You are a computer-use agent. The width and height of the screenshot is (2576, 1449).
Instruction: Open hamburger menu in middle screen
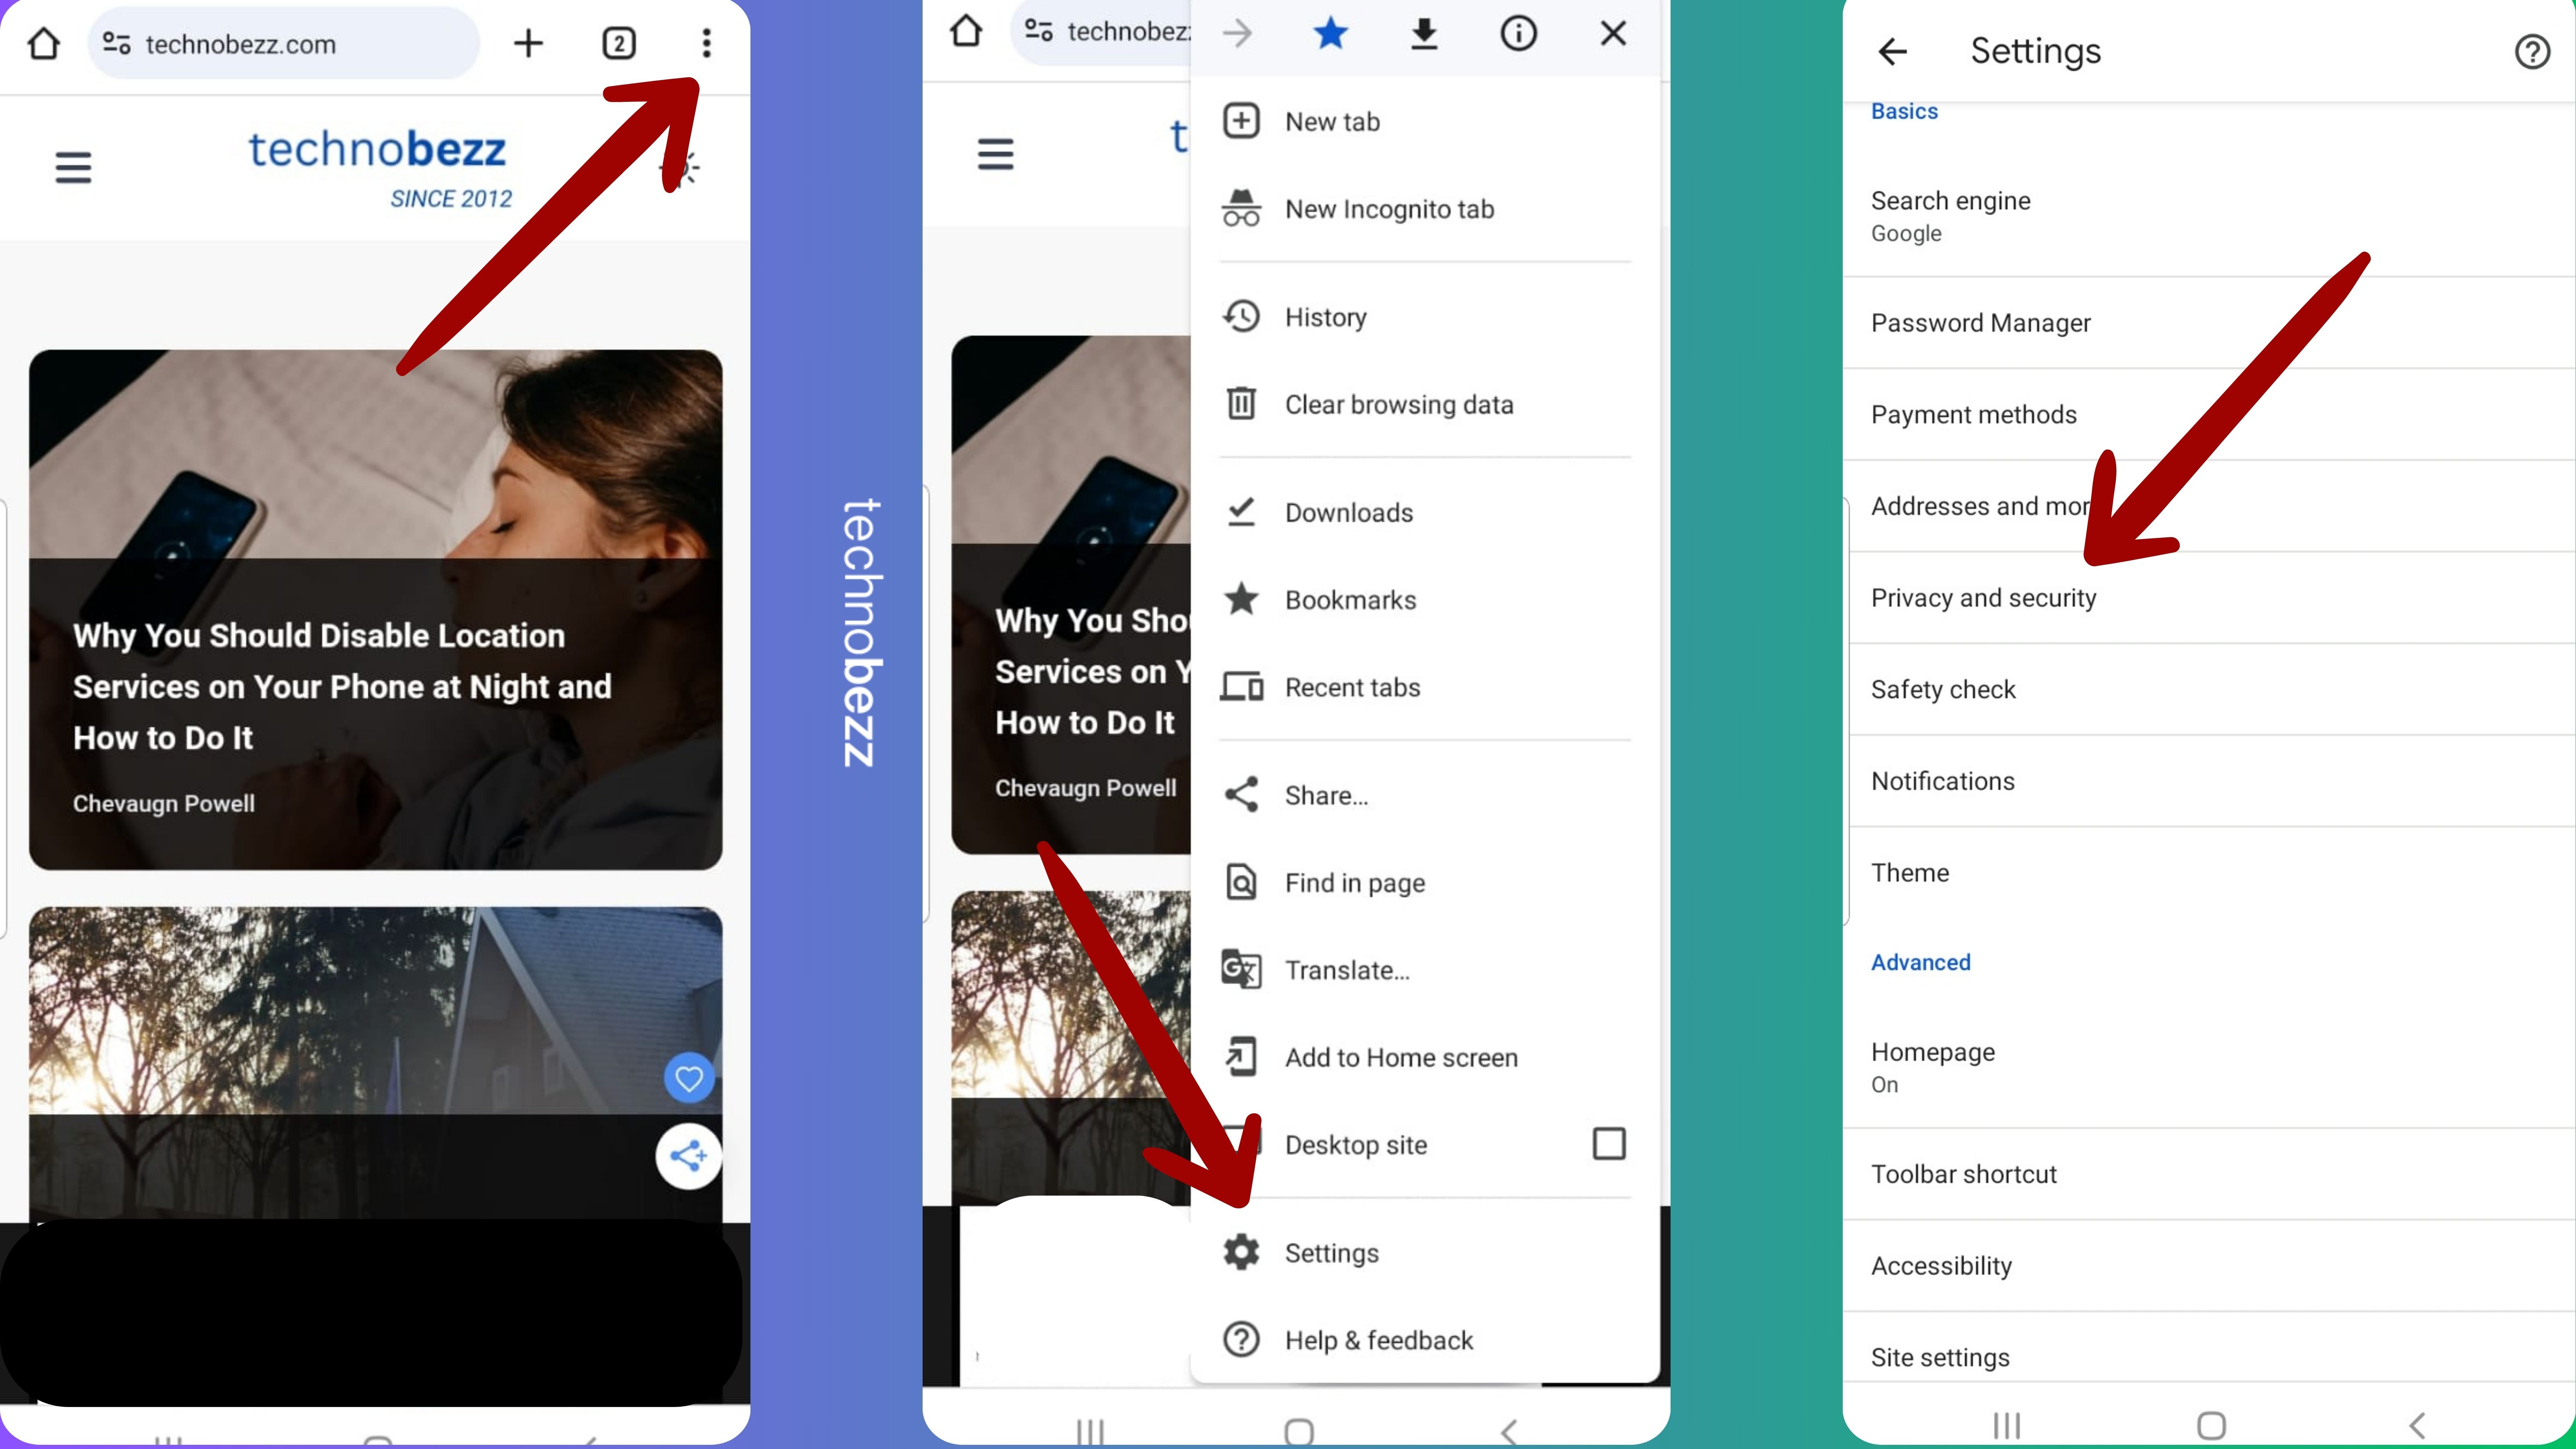[x=995, y=154]
